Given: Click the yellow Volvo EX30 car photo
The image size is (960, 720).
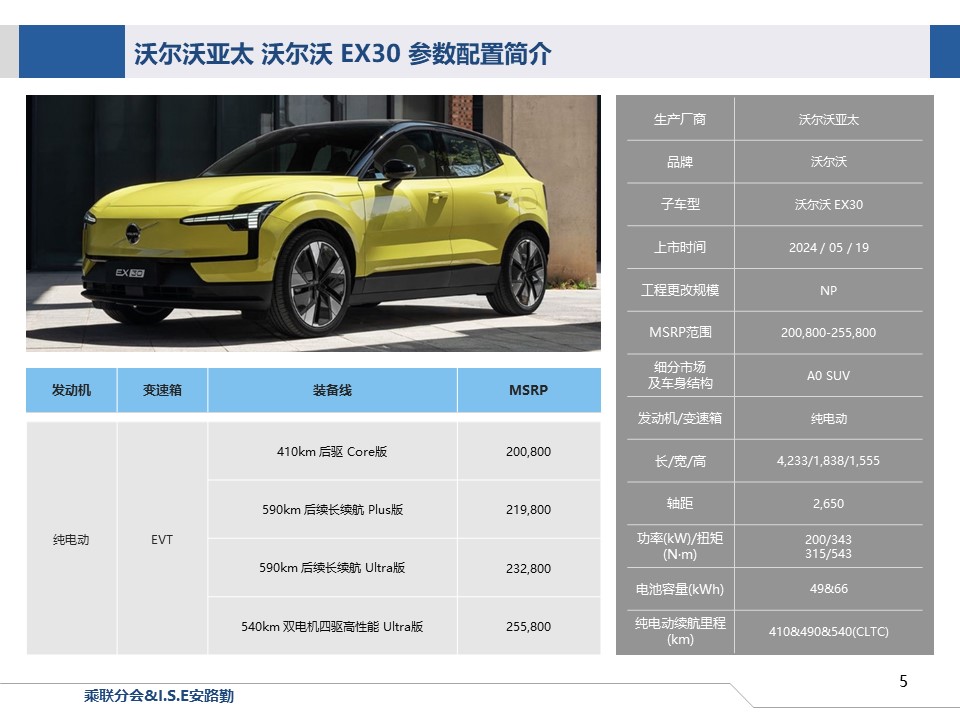Looking at the screenshot, I should (313, 223).
